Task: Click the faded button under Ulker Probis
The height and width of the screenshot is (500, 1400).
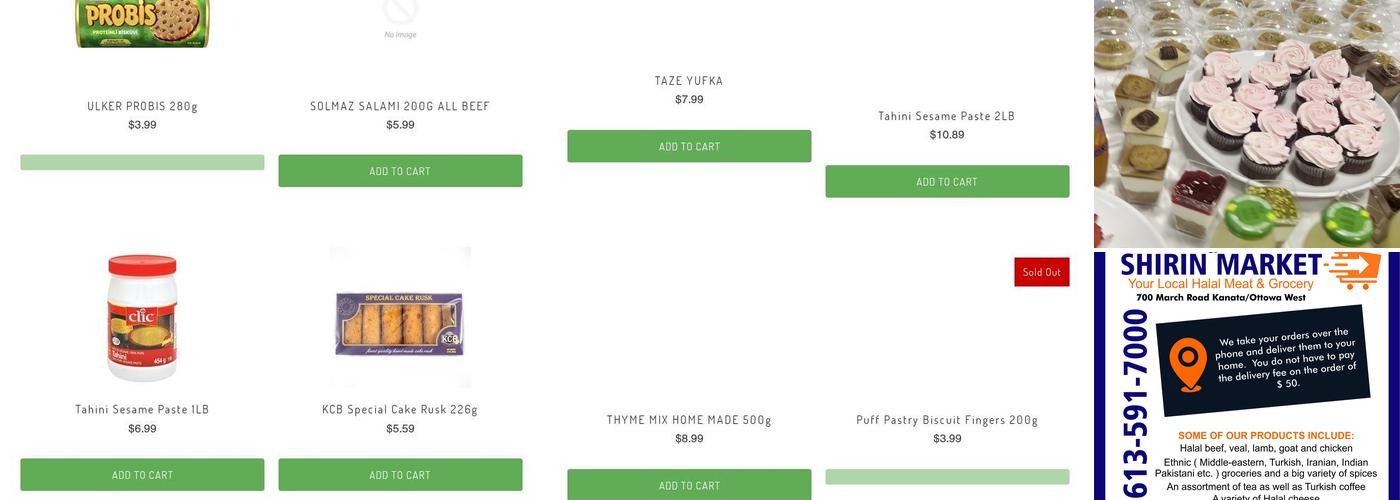Action: point(142,162)
